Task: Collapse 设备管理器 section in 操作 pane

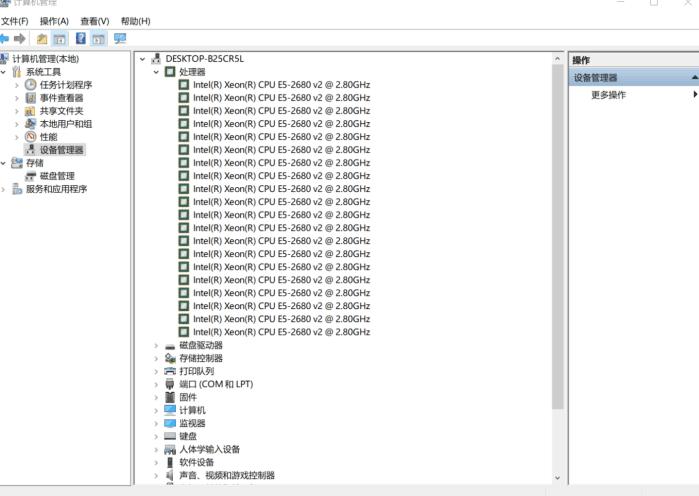Action: [x=695, y=78]
